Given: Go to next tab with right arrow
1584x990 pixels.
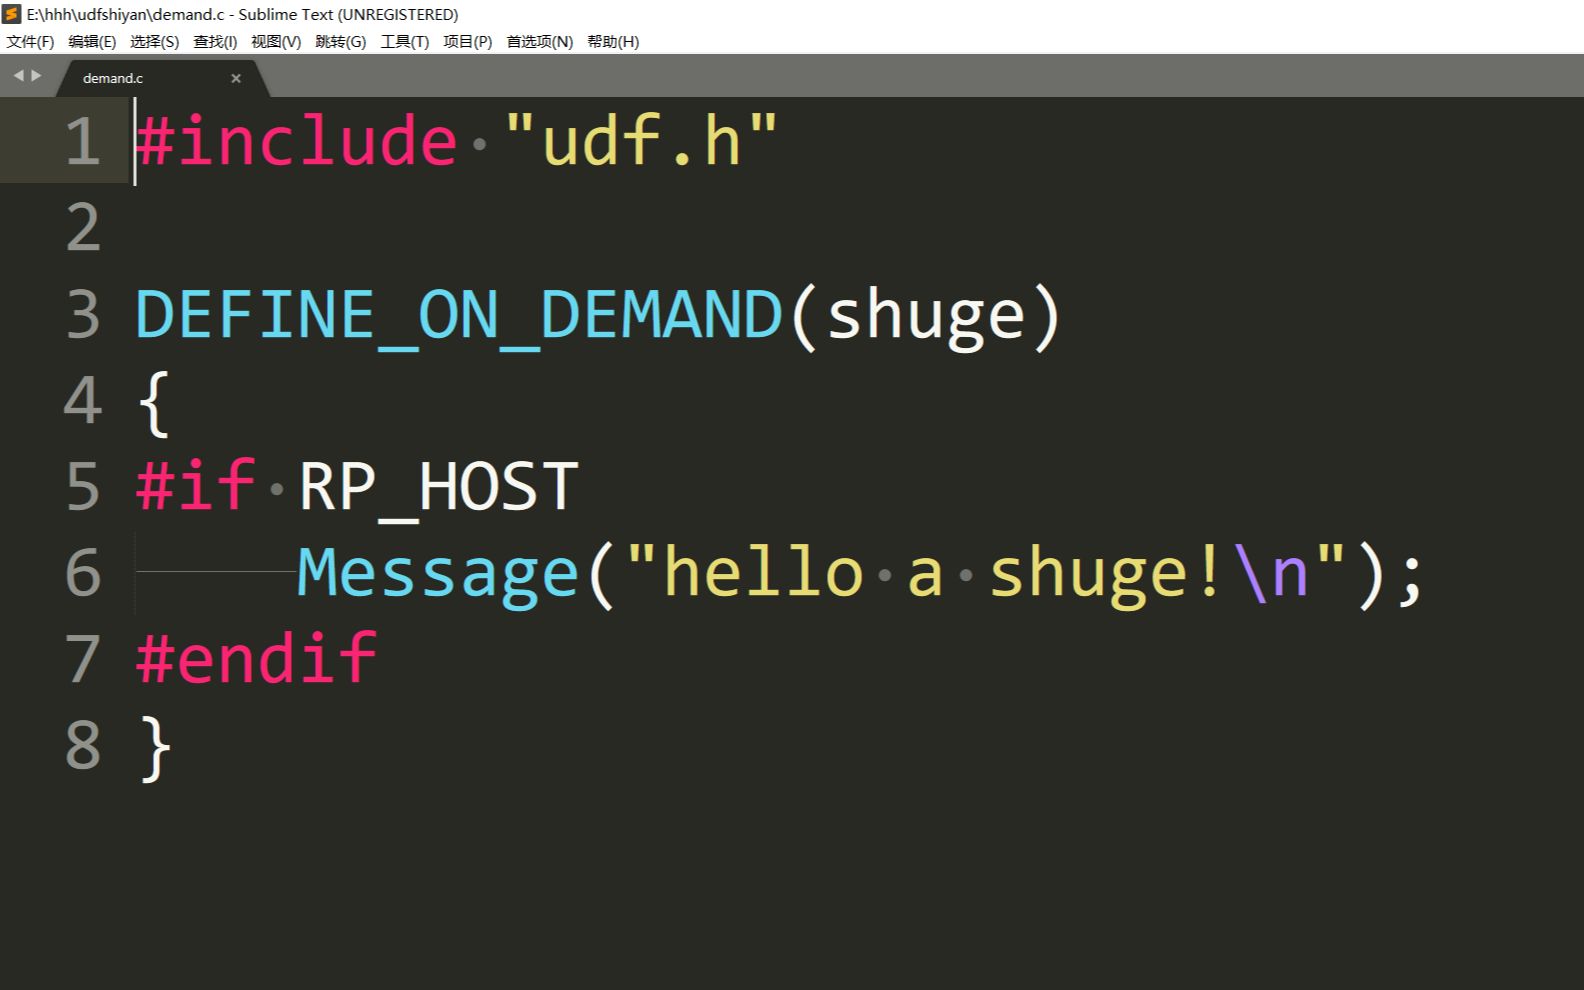Looking at the screenshot, I should point(36,75).
